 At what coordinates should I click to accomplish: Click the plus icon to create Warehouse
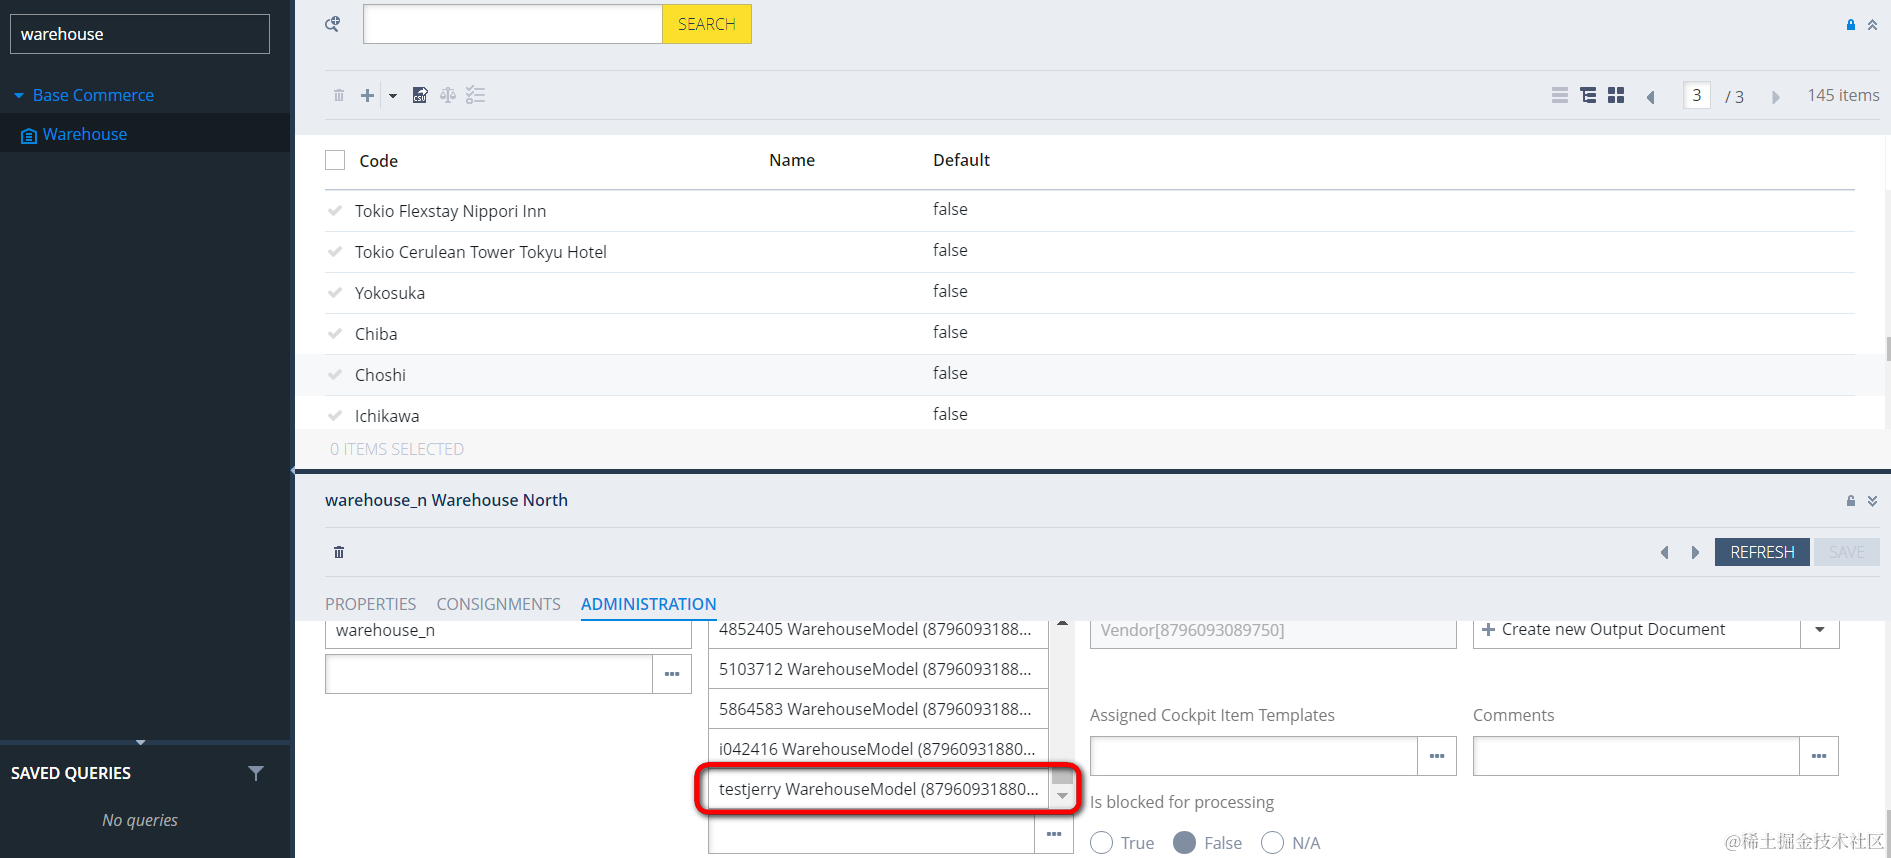[x=367, y=96]
